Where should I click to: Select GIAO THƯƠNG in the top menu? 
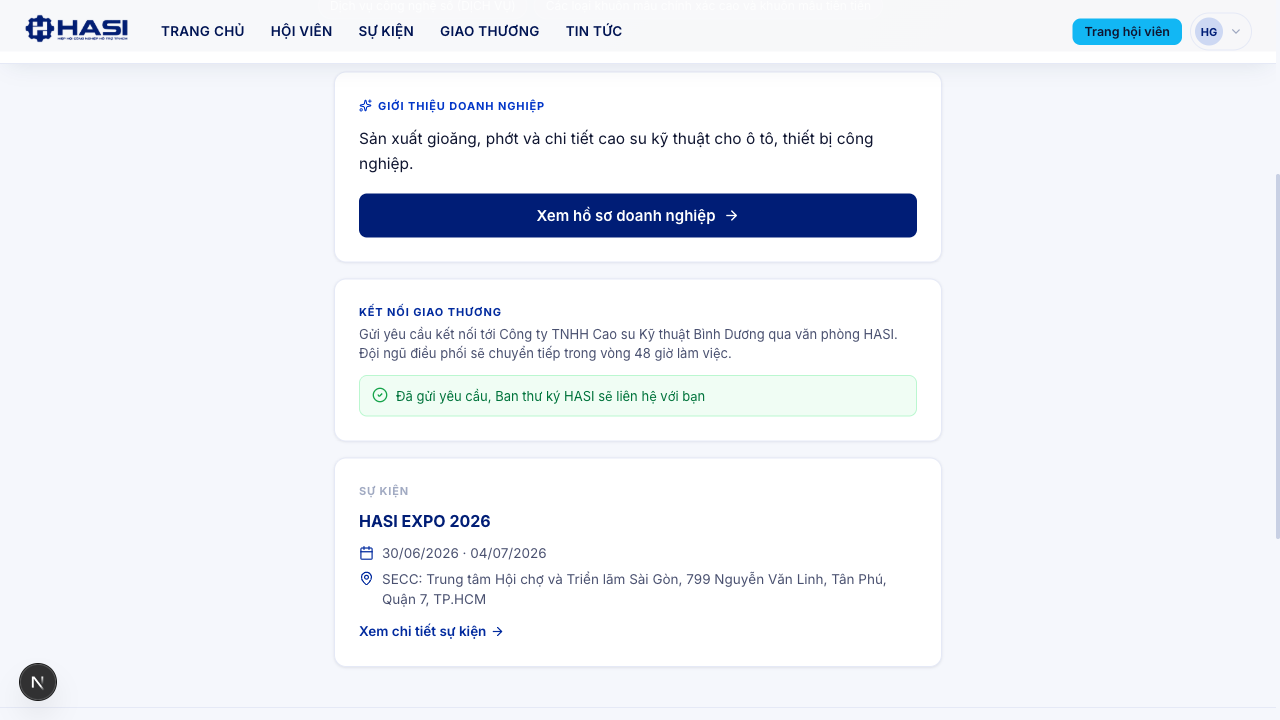click(490, 31)
